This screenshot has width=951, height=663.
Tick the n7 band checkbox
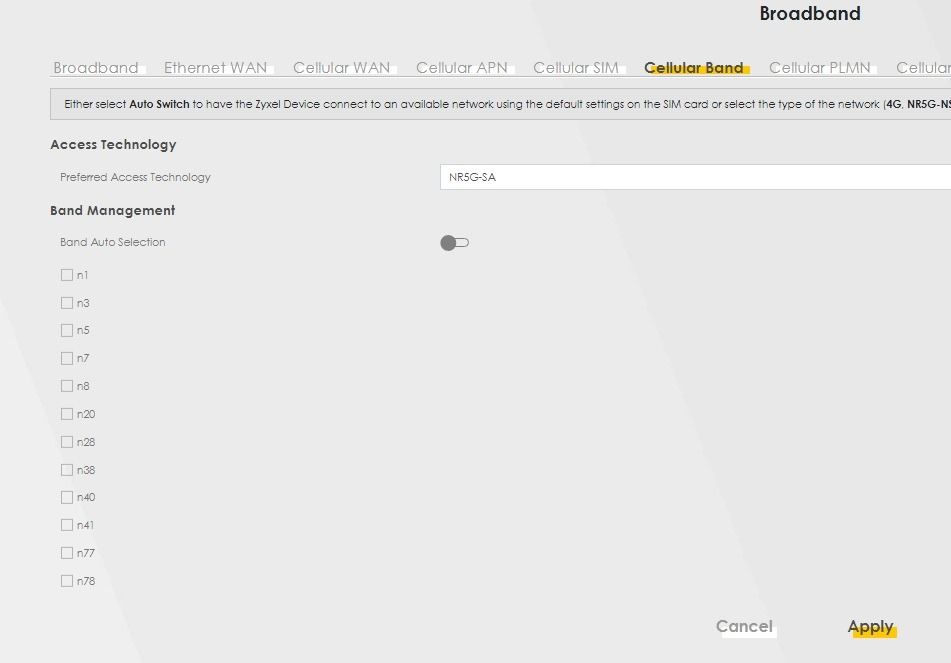(x=67, y=358)
